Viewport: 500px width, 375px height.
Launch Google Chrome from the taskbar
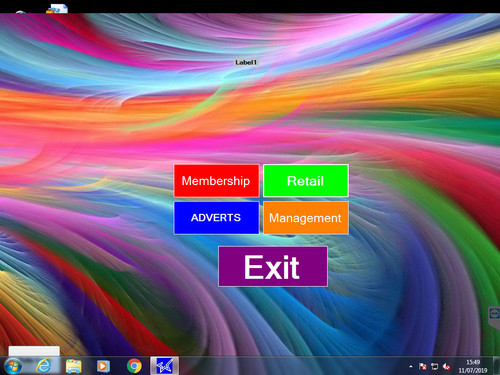(x=134, y=366)
